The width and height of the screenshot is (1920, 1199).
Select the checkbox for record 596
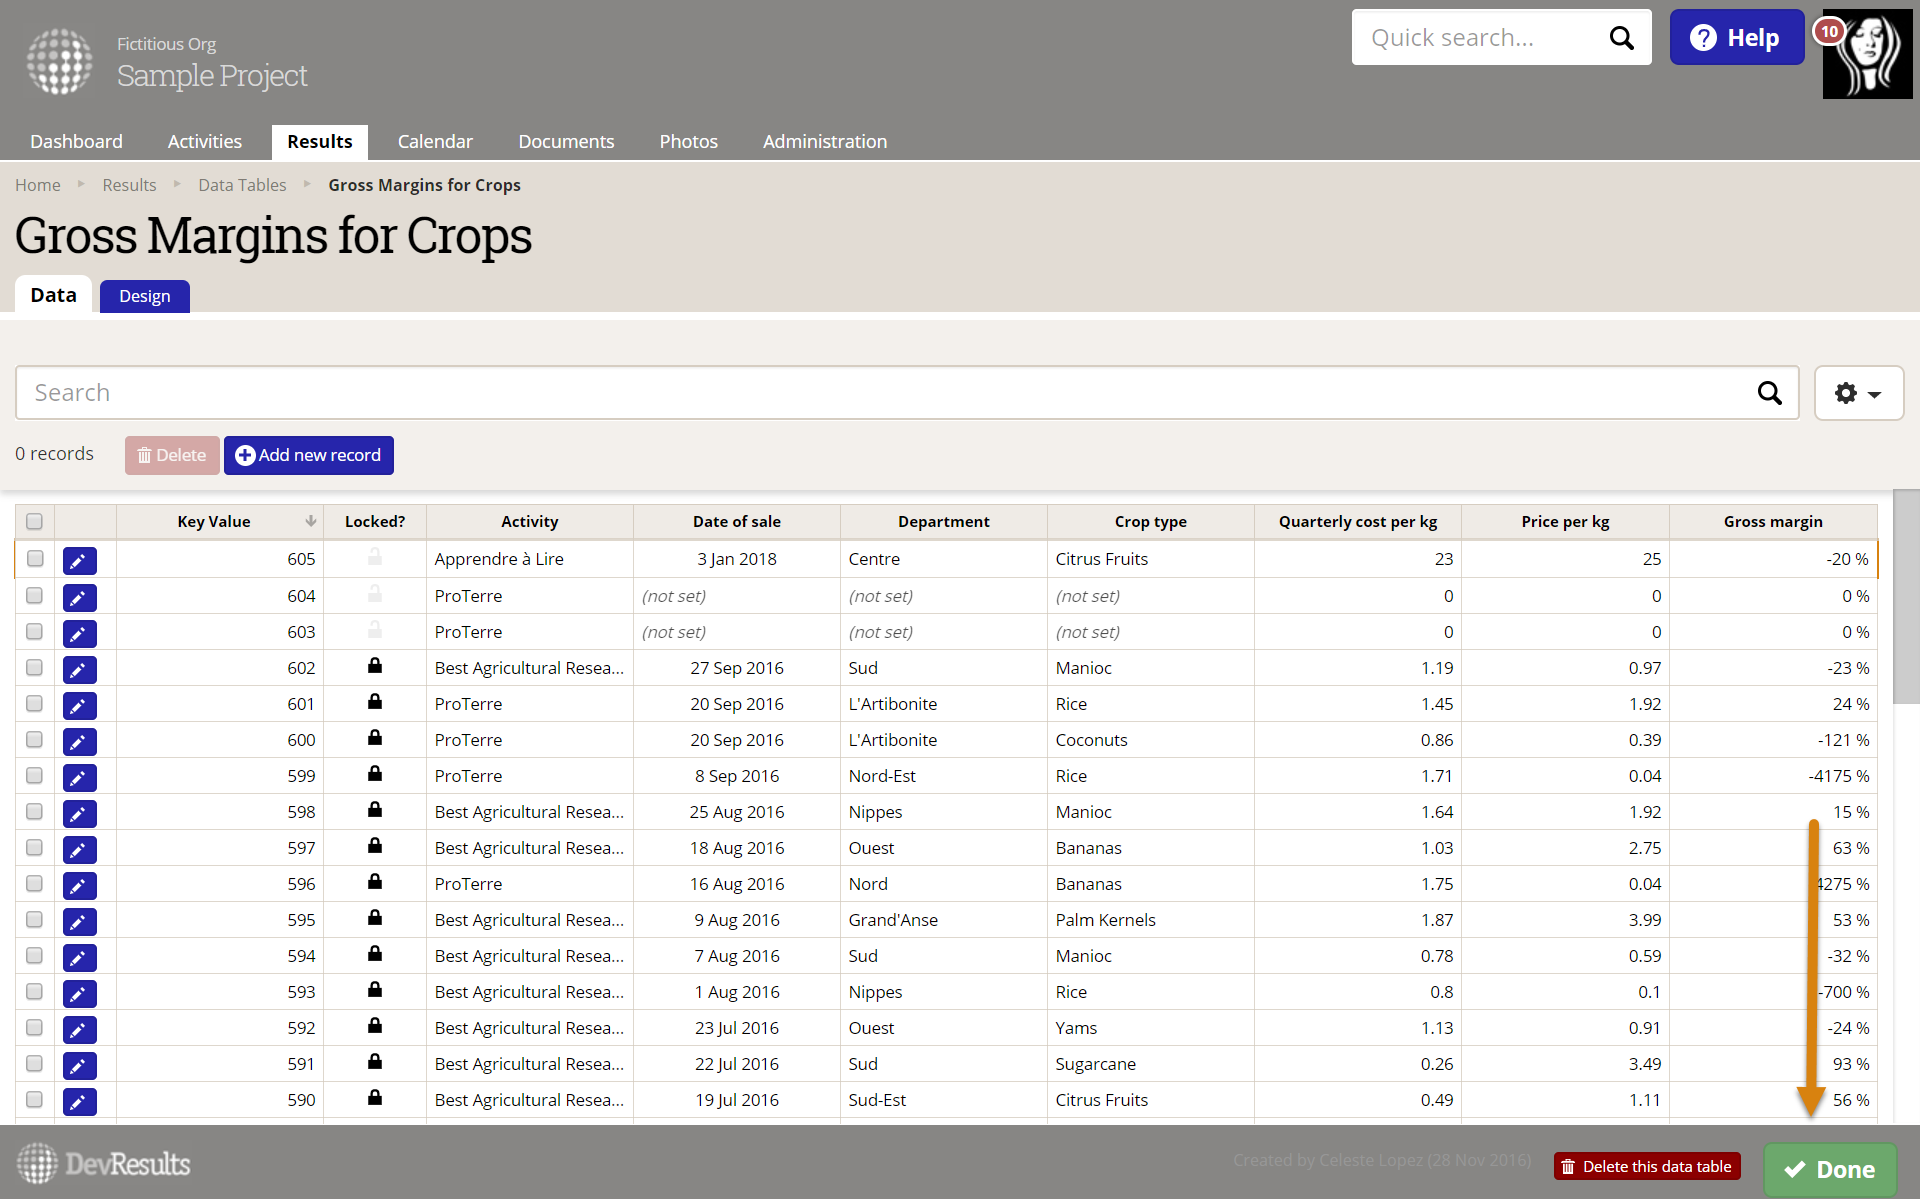point(35,883)
